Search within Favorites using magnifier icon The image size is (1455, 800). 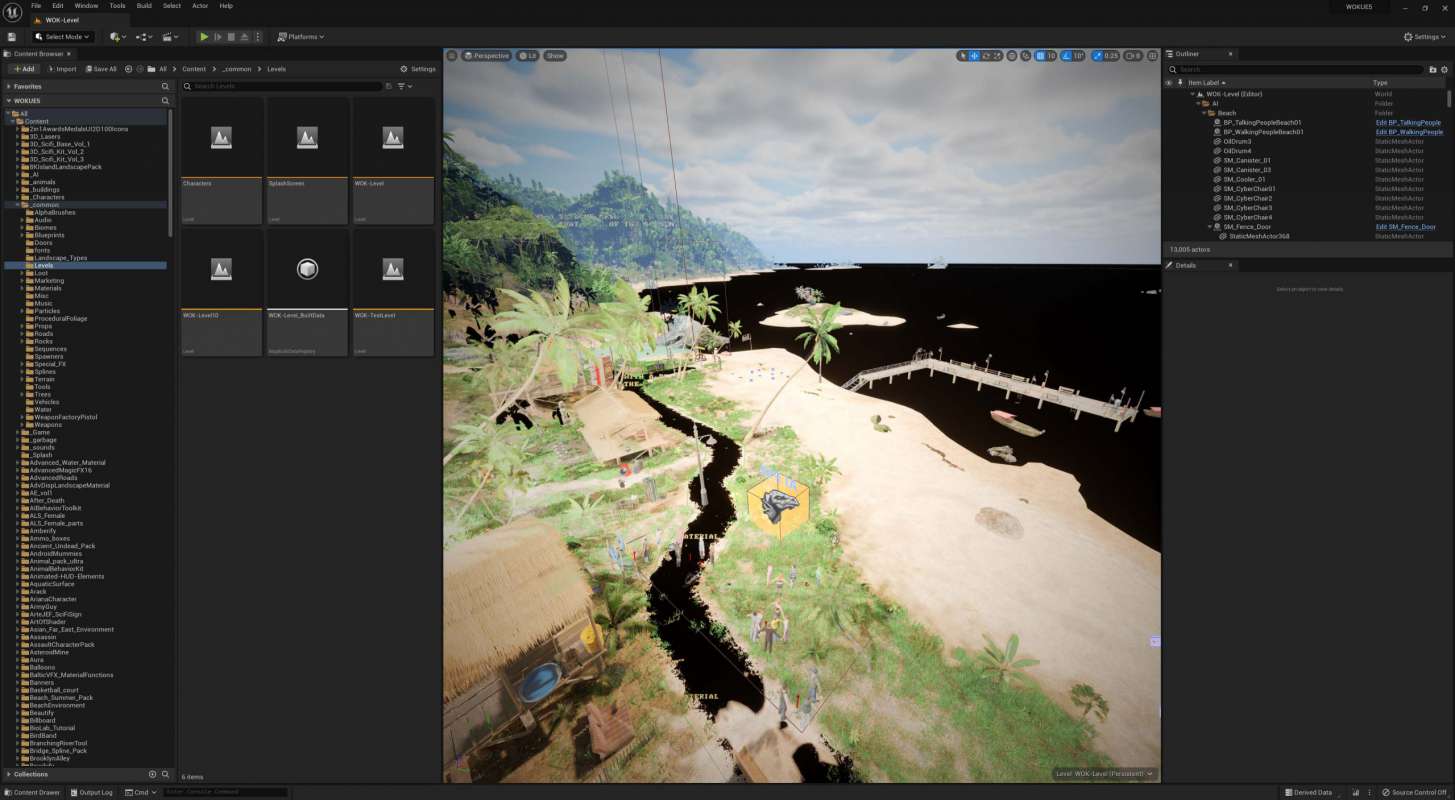166,87
